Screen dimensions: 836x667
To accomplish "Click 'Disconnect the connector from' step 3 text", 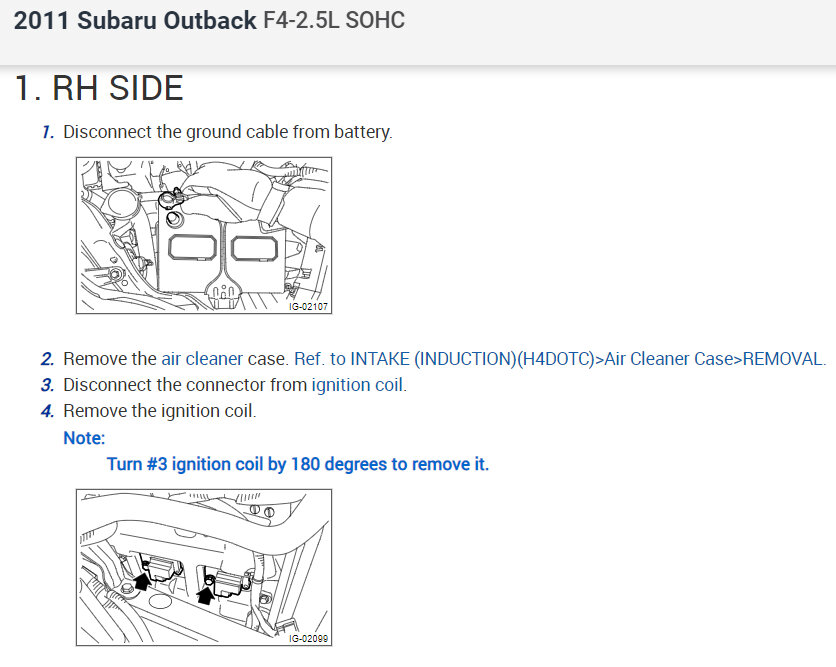I will [185, 385].
